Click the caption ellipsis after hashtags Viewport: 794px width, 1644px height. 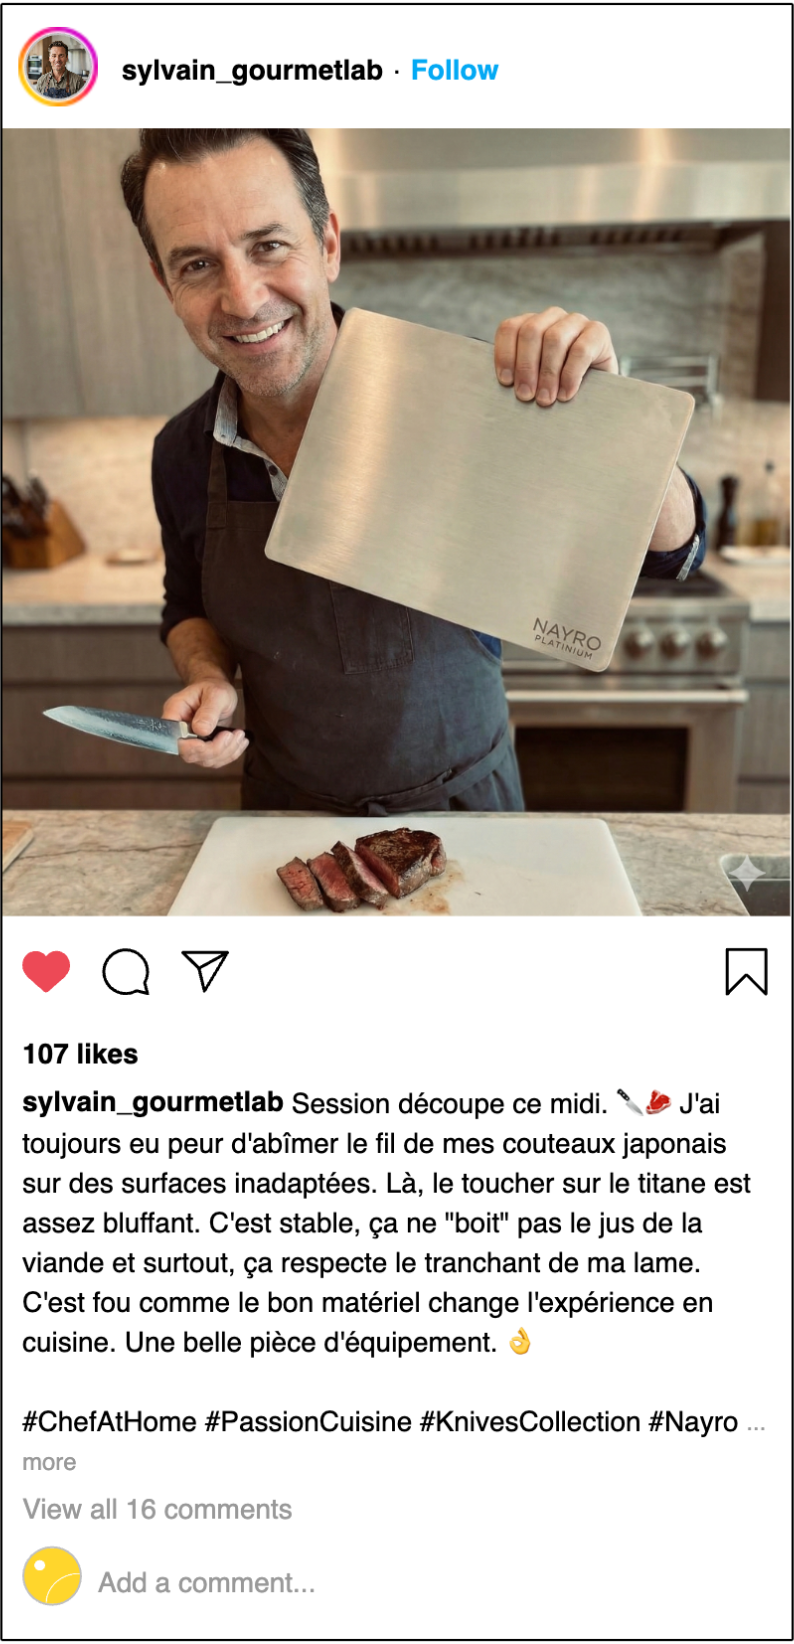(x=756, y=1426)
